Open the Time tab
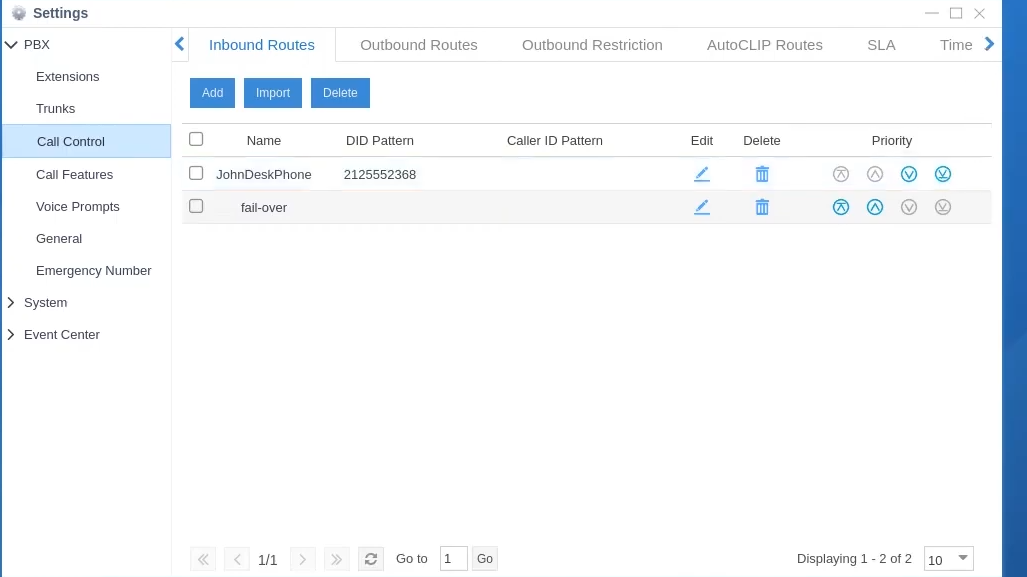Viewport: 1027px width, 577px height. 956,45
